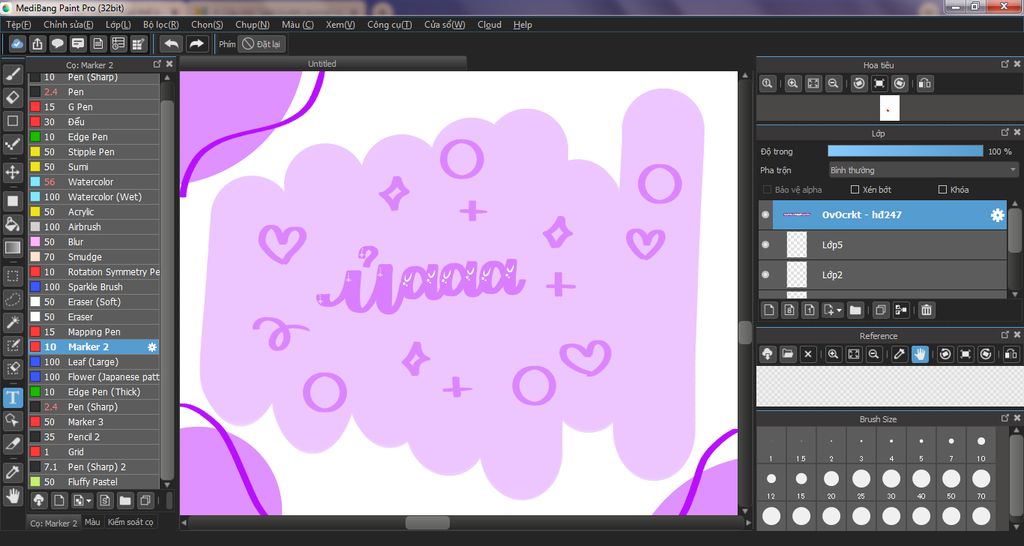1024x546 pixels.
Task: Select the Sparkle Brush
Action: (93, 287)
